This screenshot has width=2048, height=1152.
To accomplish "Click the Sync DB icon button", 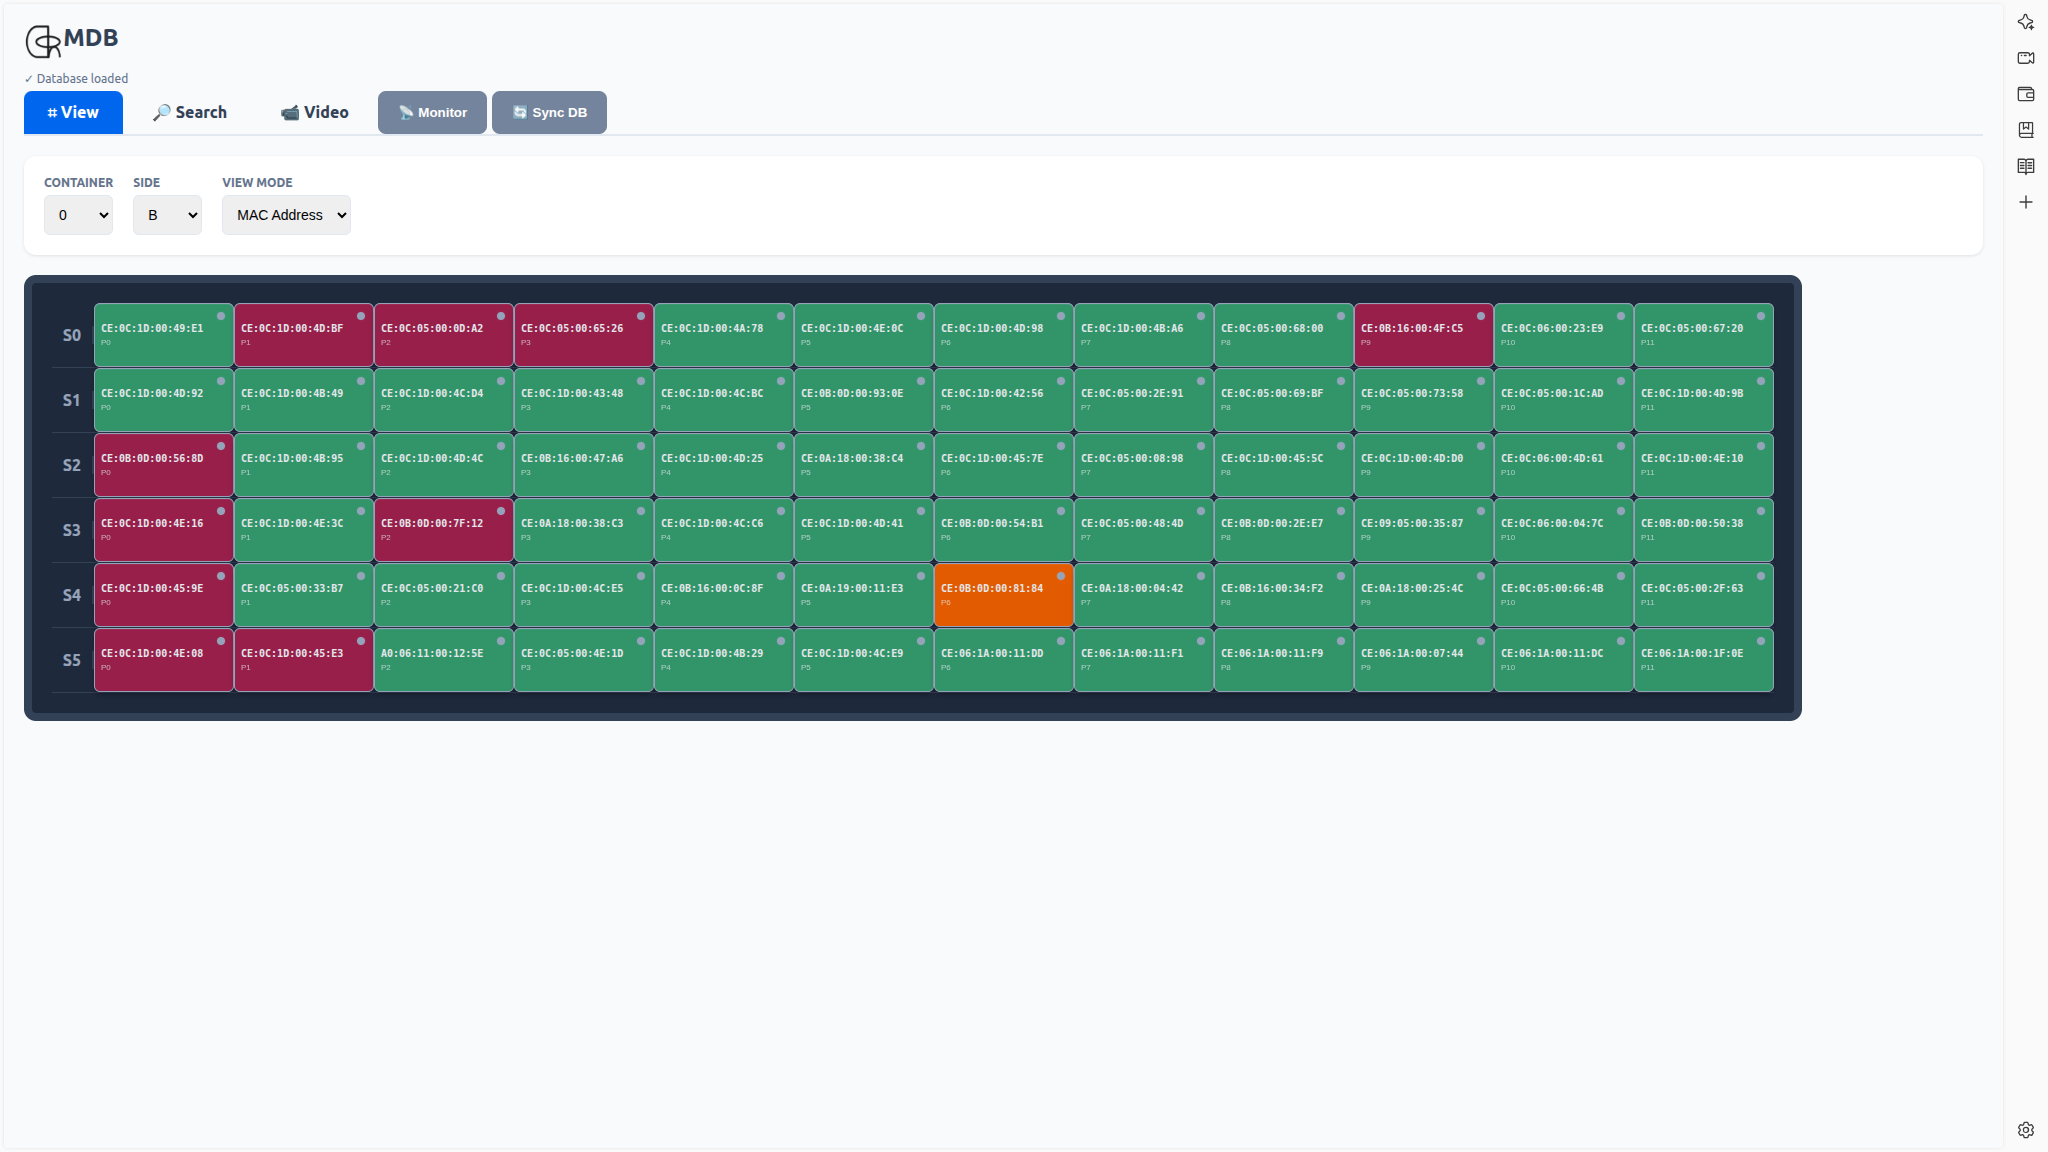I will coord(549,112).
